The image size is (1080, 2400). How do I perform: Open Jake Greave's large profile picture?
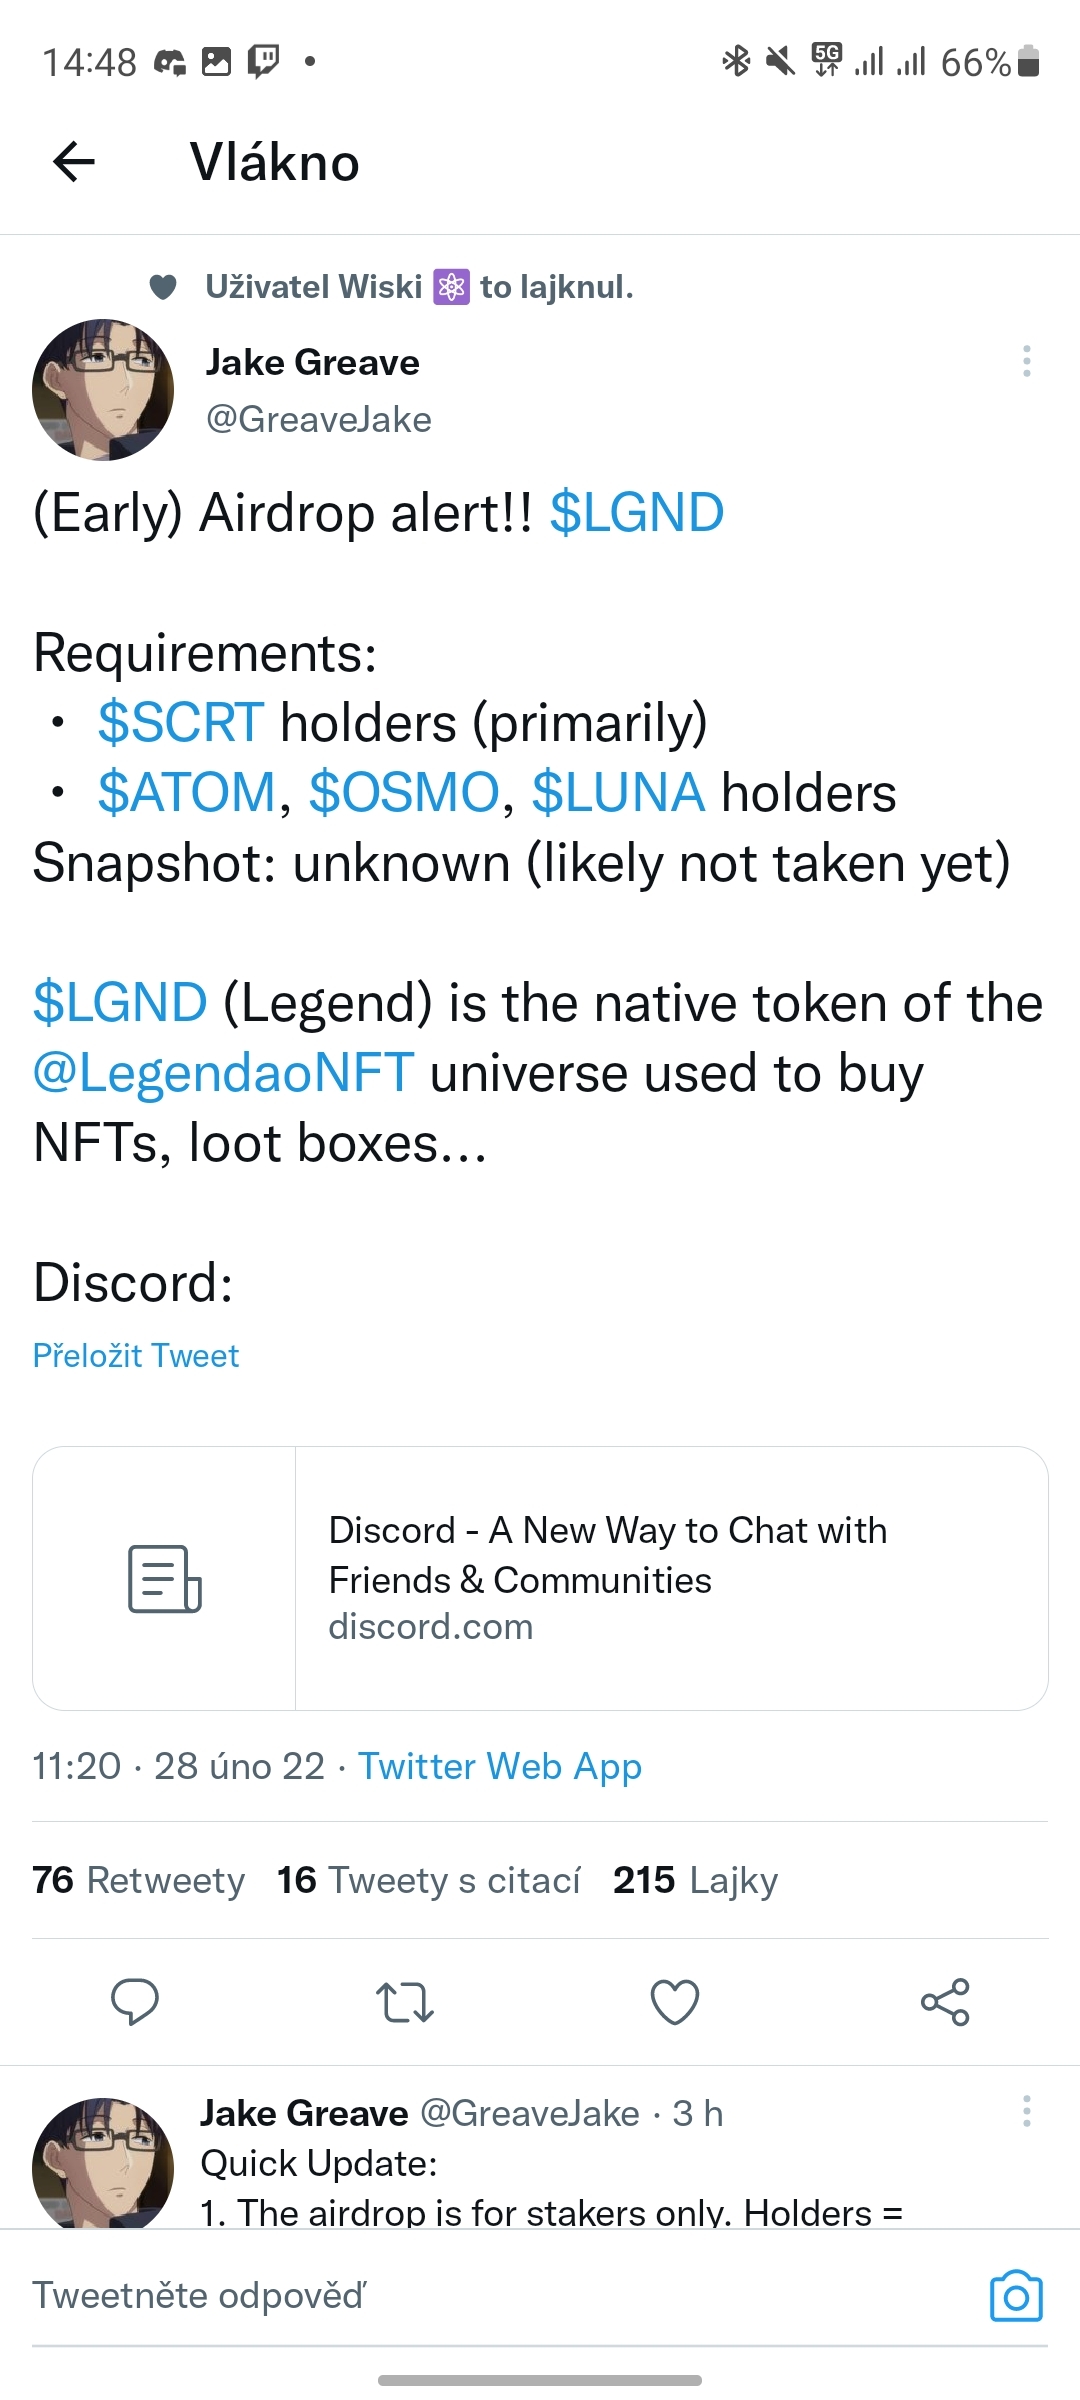[103, 390]
